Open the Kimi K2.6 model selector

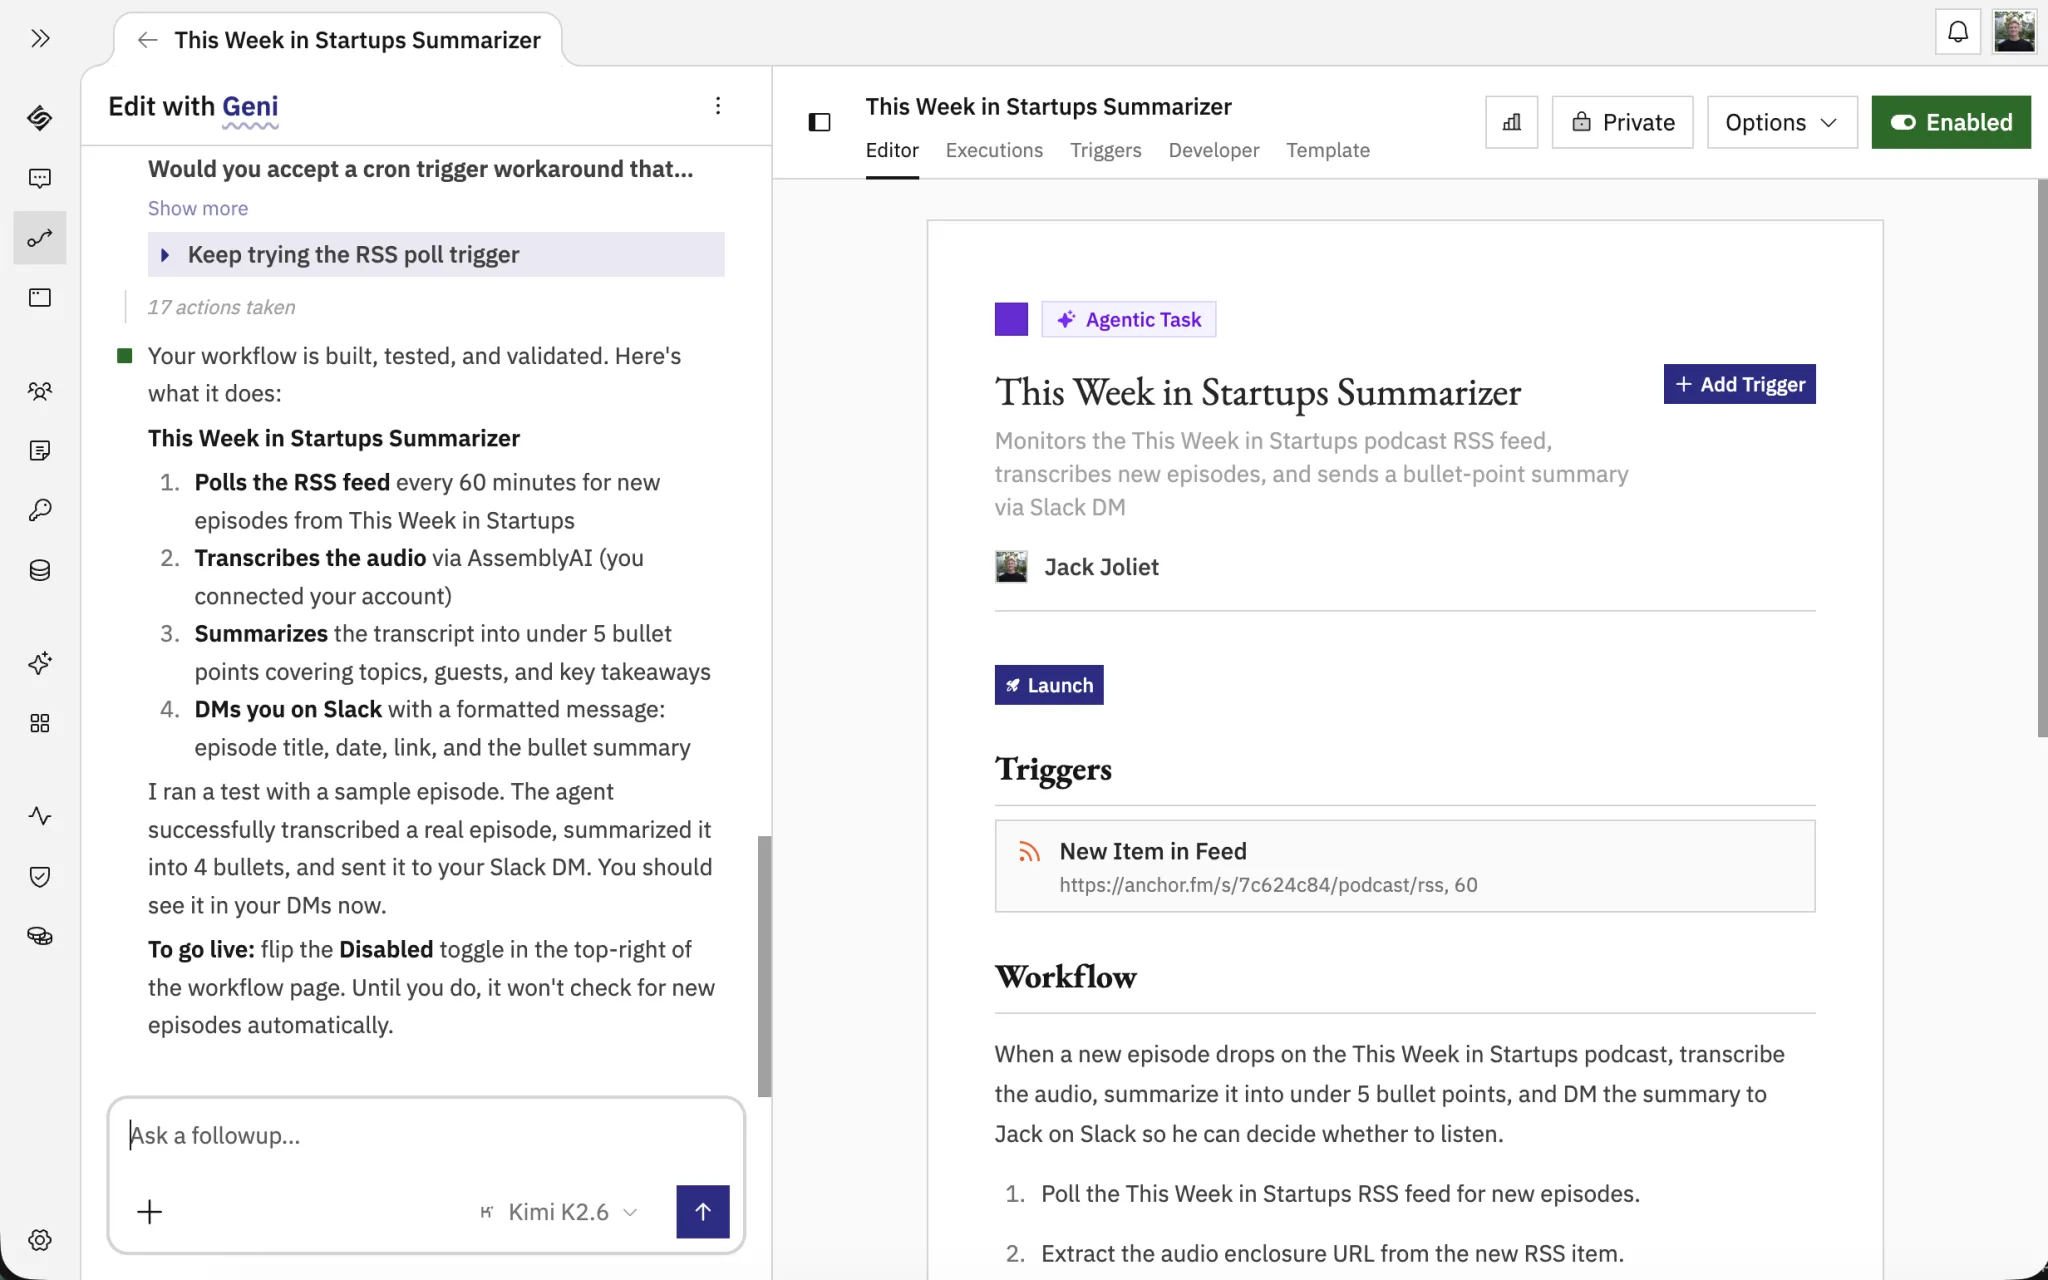558,1212
